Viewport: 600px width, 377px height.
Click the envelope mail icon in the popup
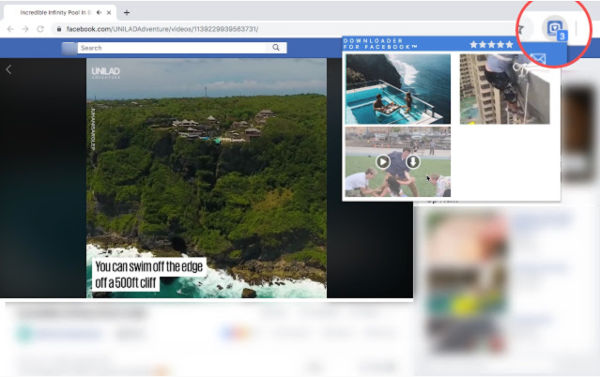(537, 59)
